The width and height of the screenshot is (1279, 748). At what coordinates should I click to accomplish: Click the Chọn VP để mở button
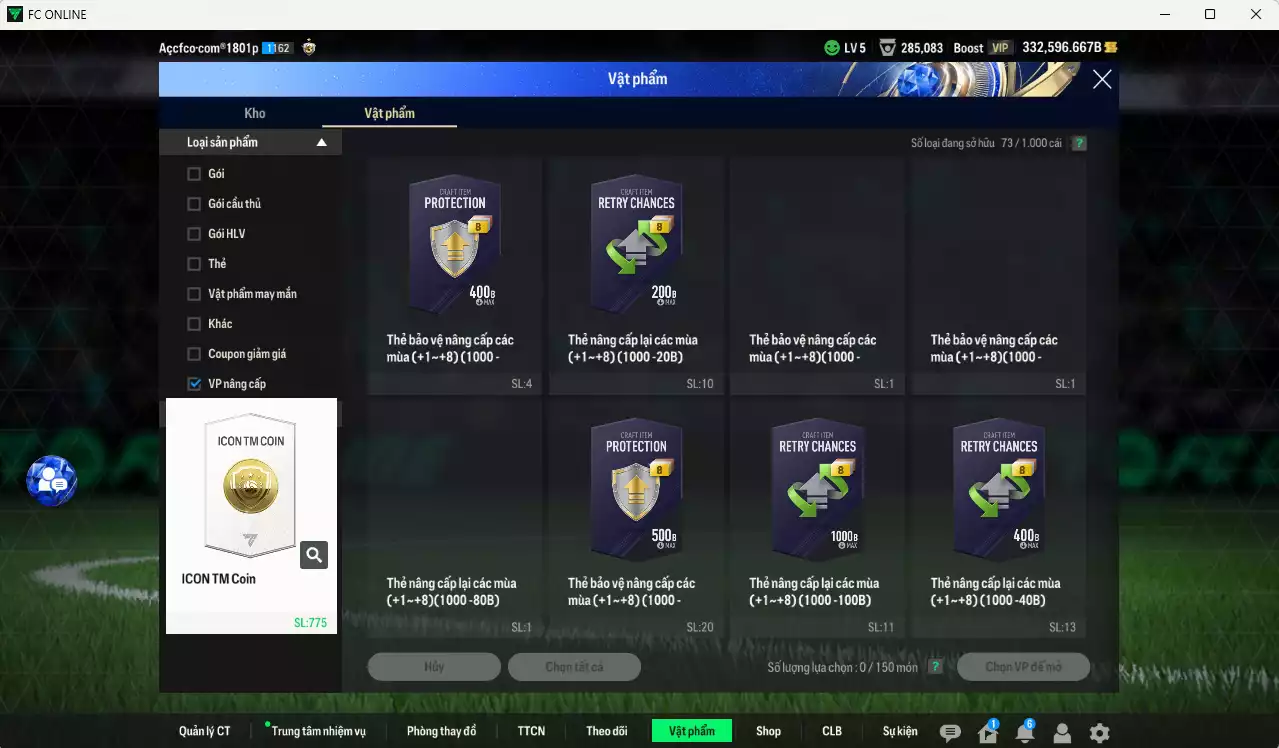pyautogui.click(x=1023, y=667)
